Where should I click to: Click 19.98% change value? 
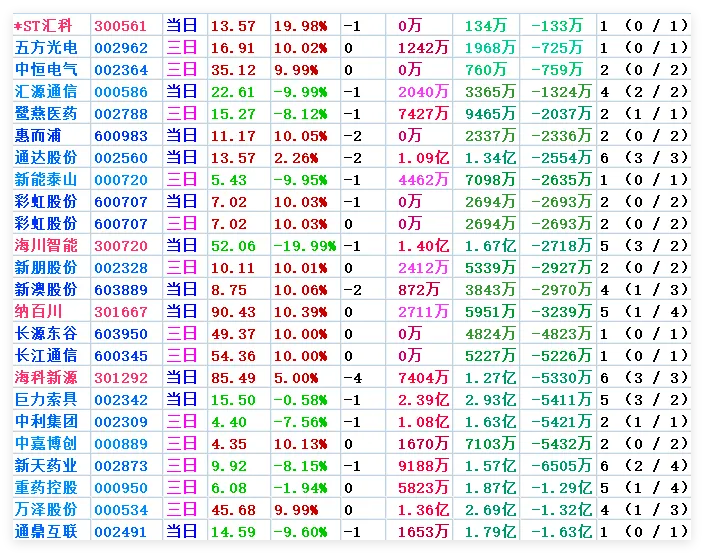click(300, 26)
